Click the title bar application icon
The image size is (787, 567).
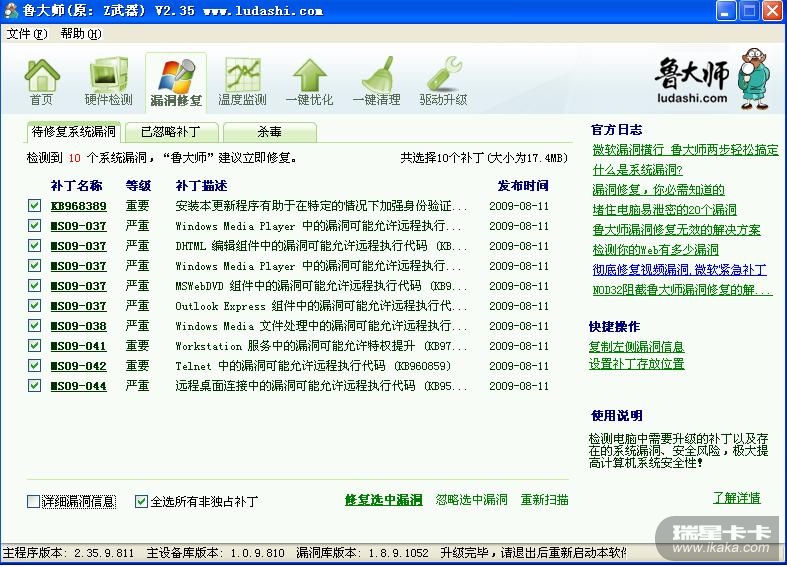[11, 11]
